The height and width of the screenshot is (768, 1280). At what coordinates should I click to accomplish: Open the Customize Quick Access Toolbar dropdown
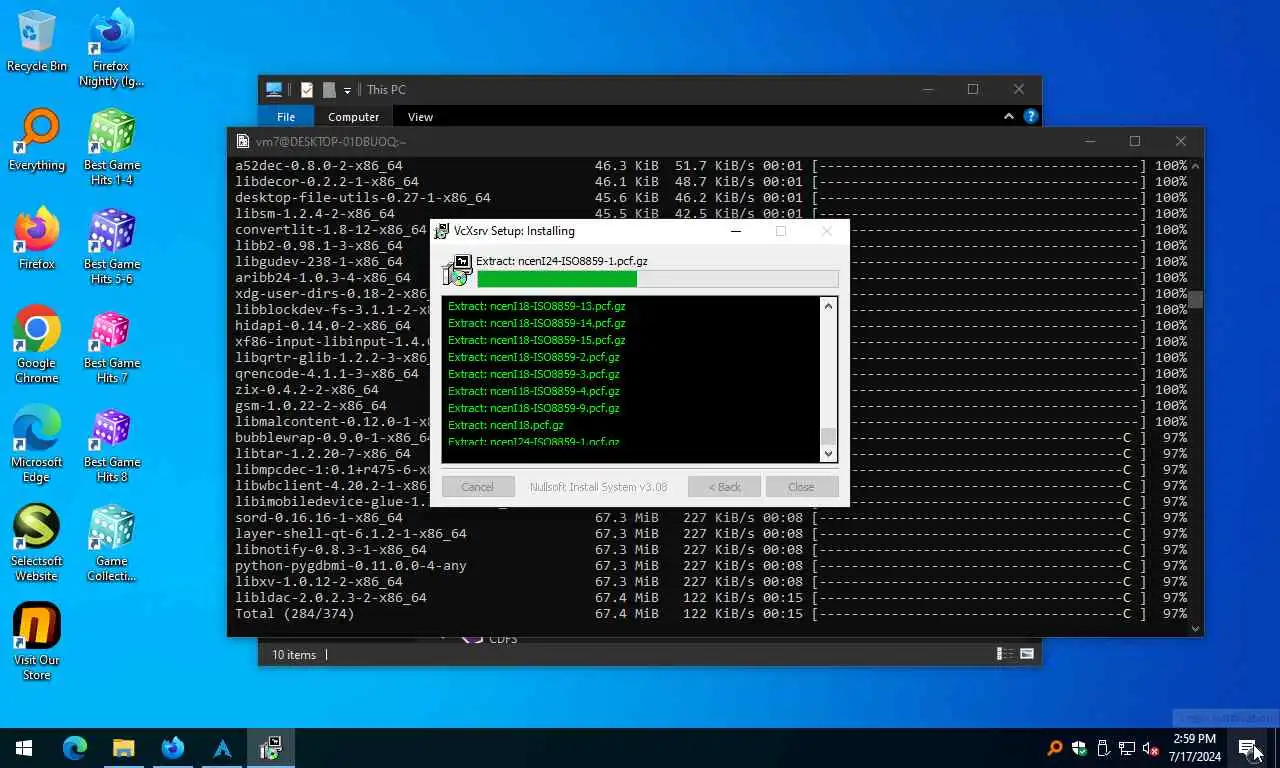pyautogui.click(x=347, y=90)
